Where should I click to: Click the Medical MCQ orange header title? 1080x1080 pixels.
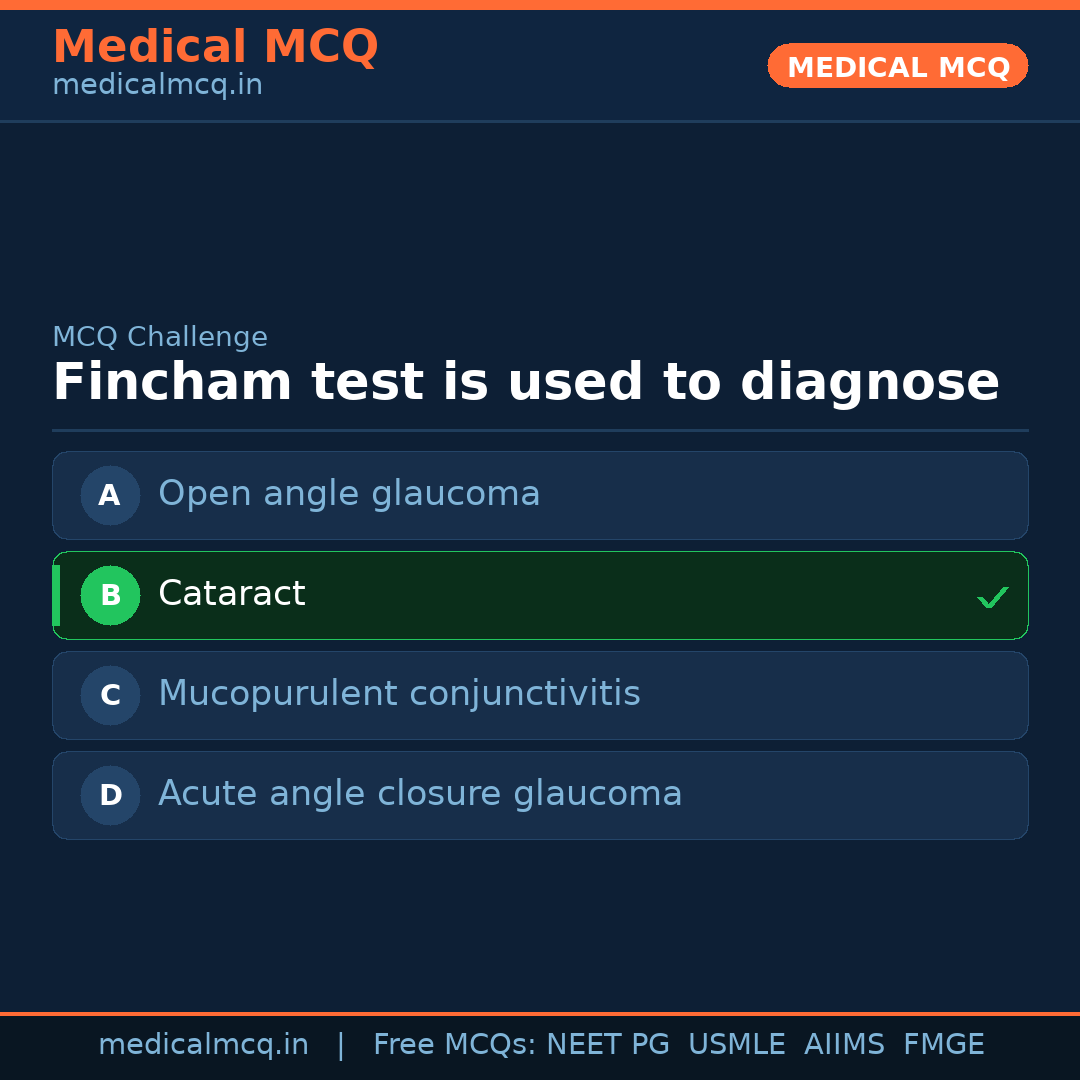click(215, 47)
